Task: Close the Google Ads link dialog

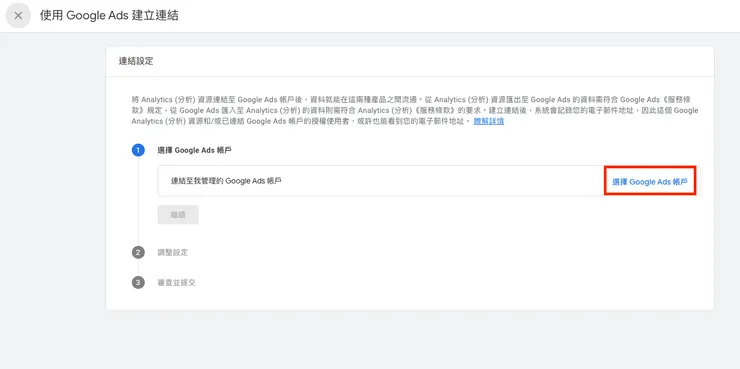Action: click(18, 16)
